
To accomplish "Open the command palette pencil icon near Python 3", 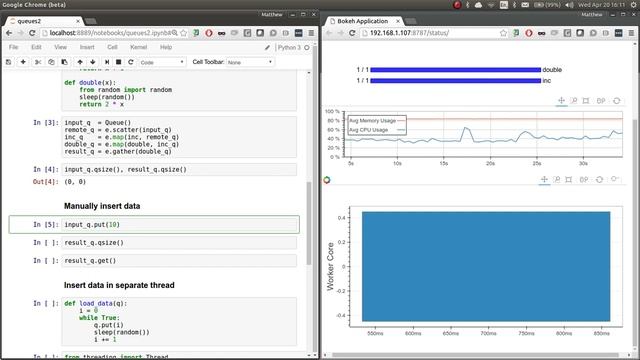I will coord(267,47).
